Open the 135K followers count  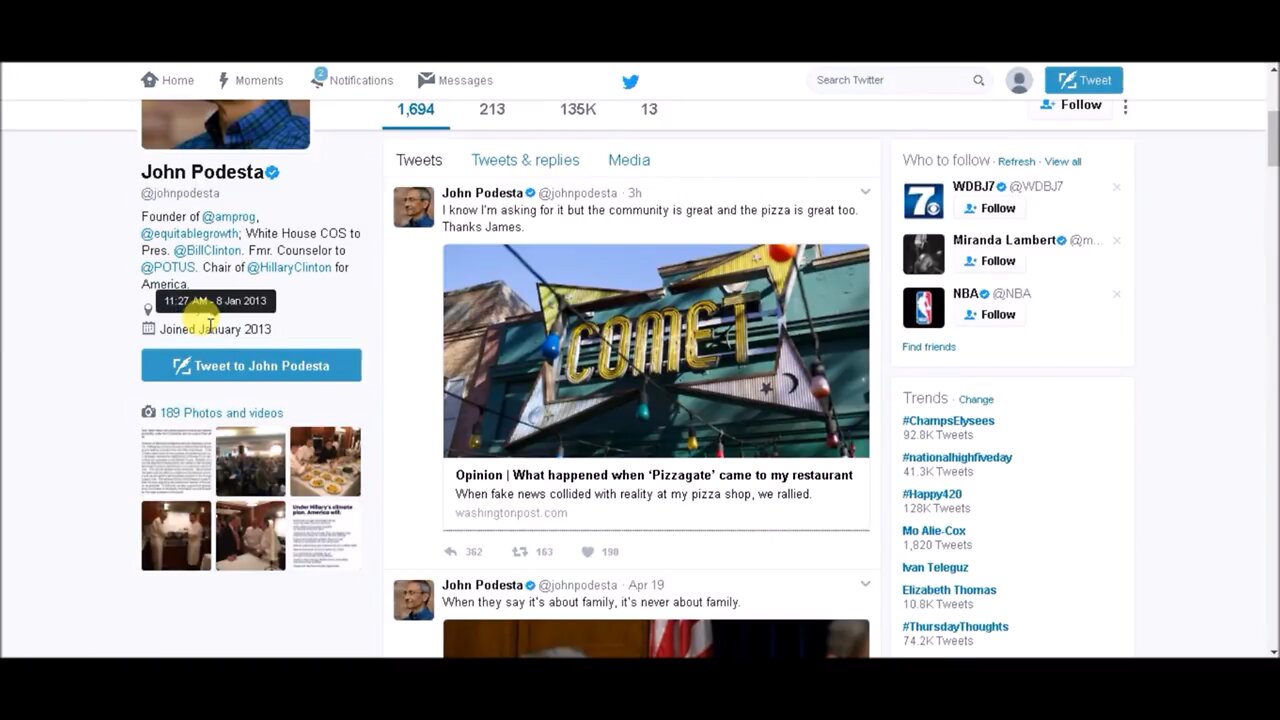pos(578,109)
